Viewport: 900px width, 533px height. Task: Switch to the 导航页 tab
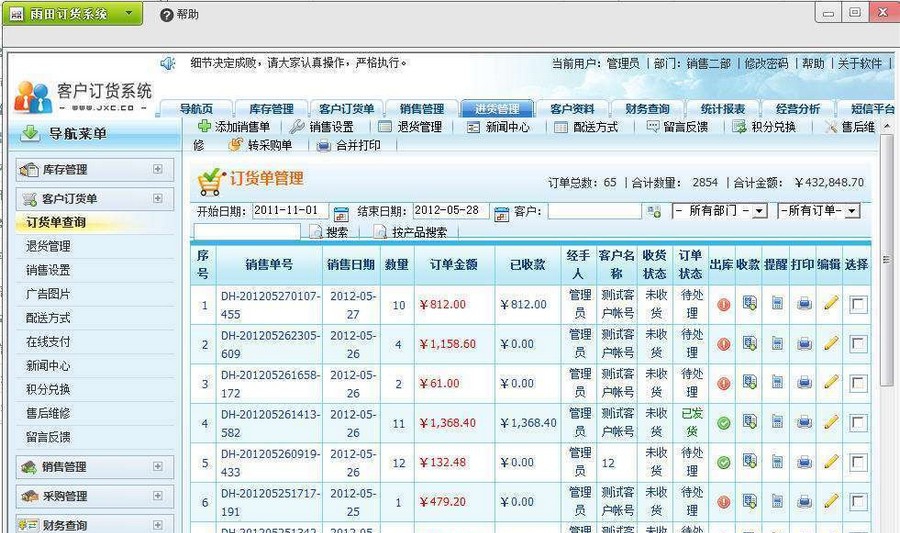(x=196, y=108)
